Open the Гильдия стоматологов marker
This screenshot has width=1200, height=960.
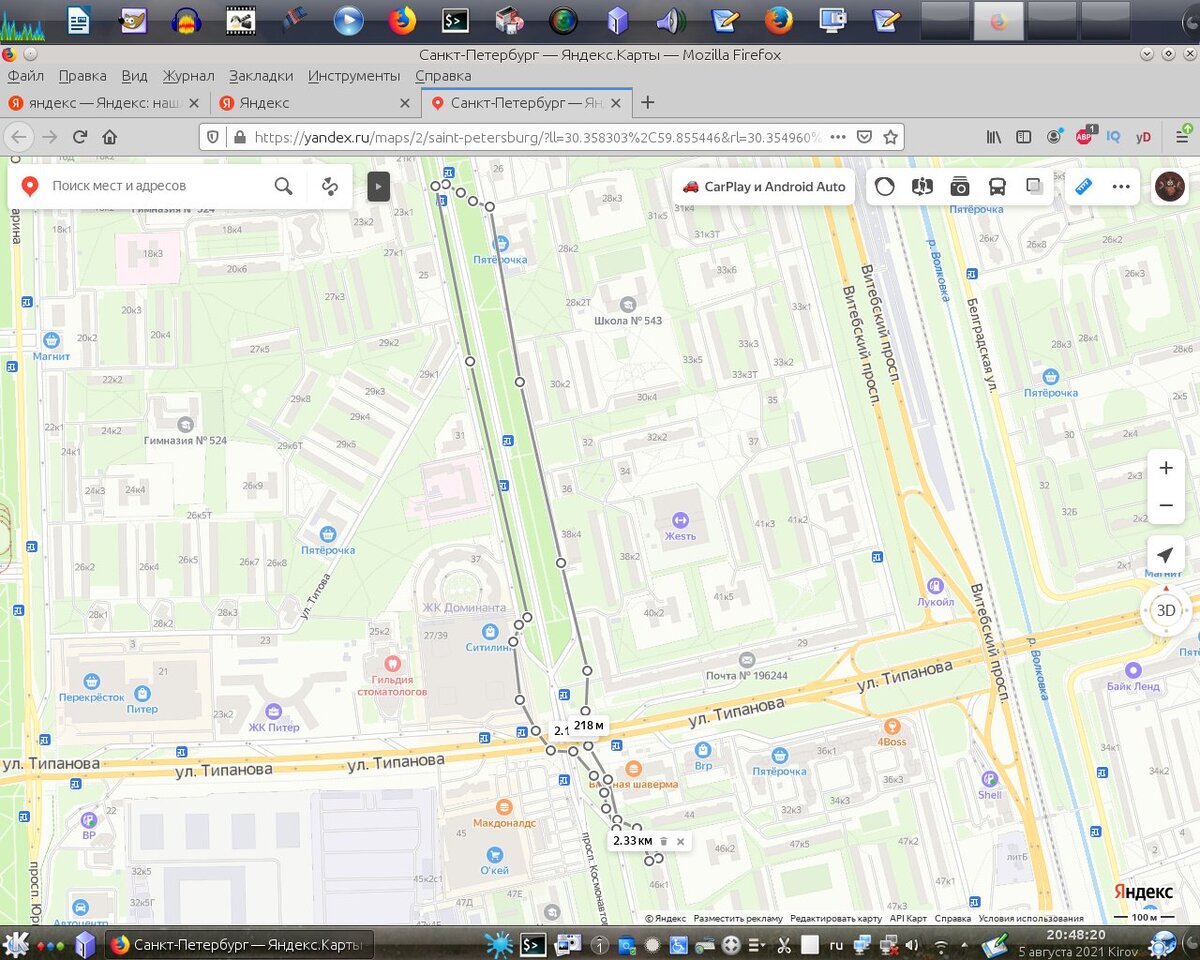tap(392, 663)
